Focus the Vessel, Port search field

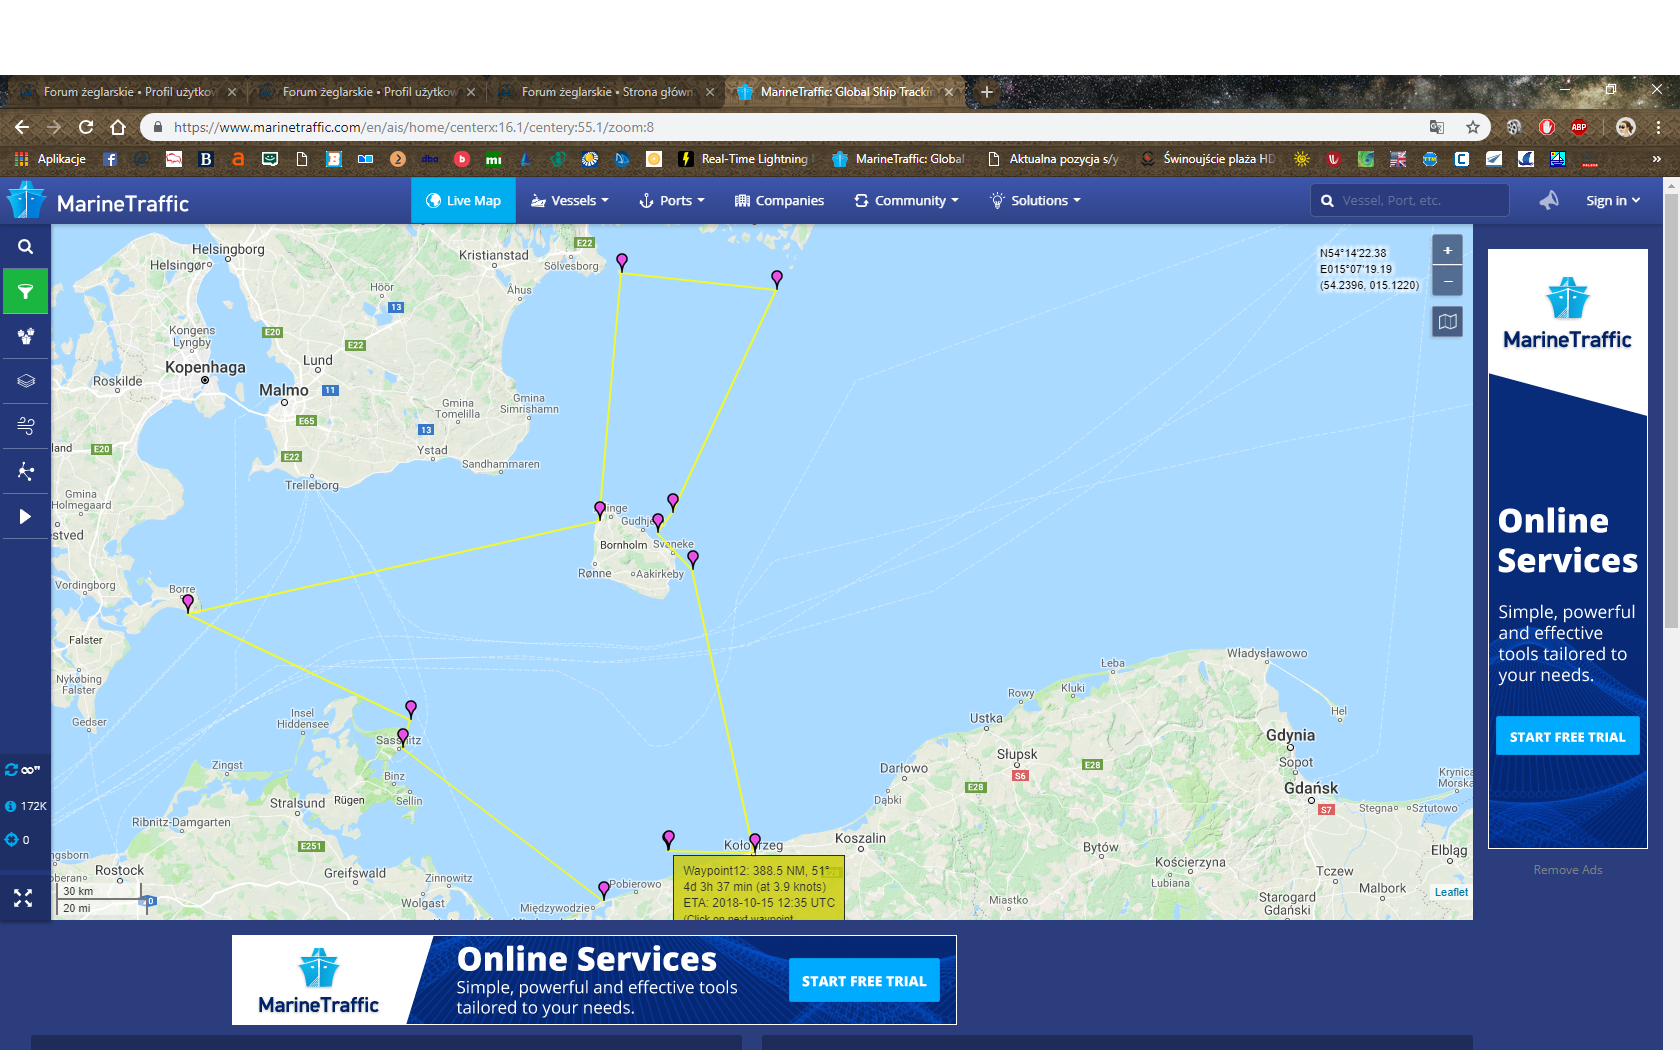click(x=1410, y=201)
